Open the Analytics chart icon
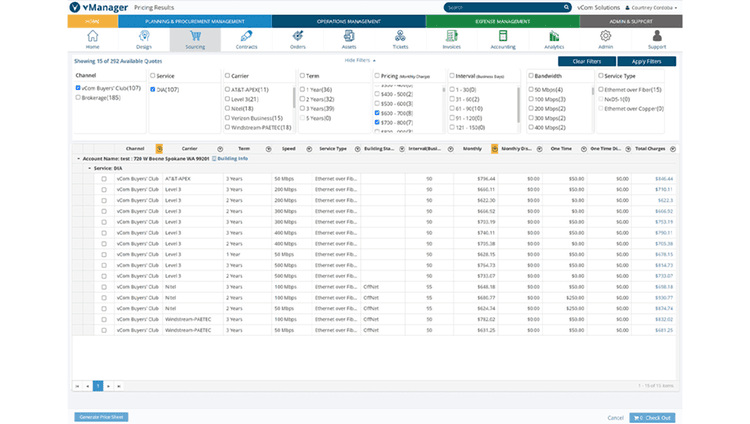Viewport: 750px width, 424px height. coord(554,36)
